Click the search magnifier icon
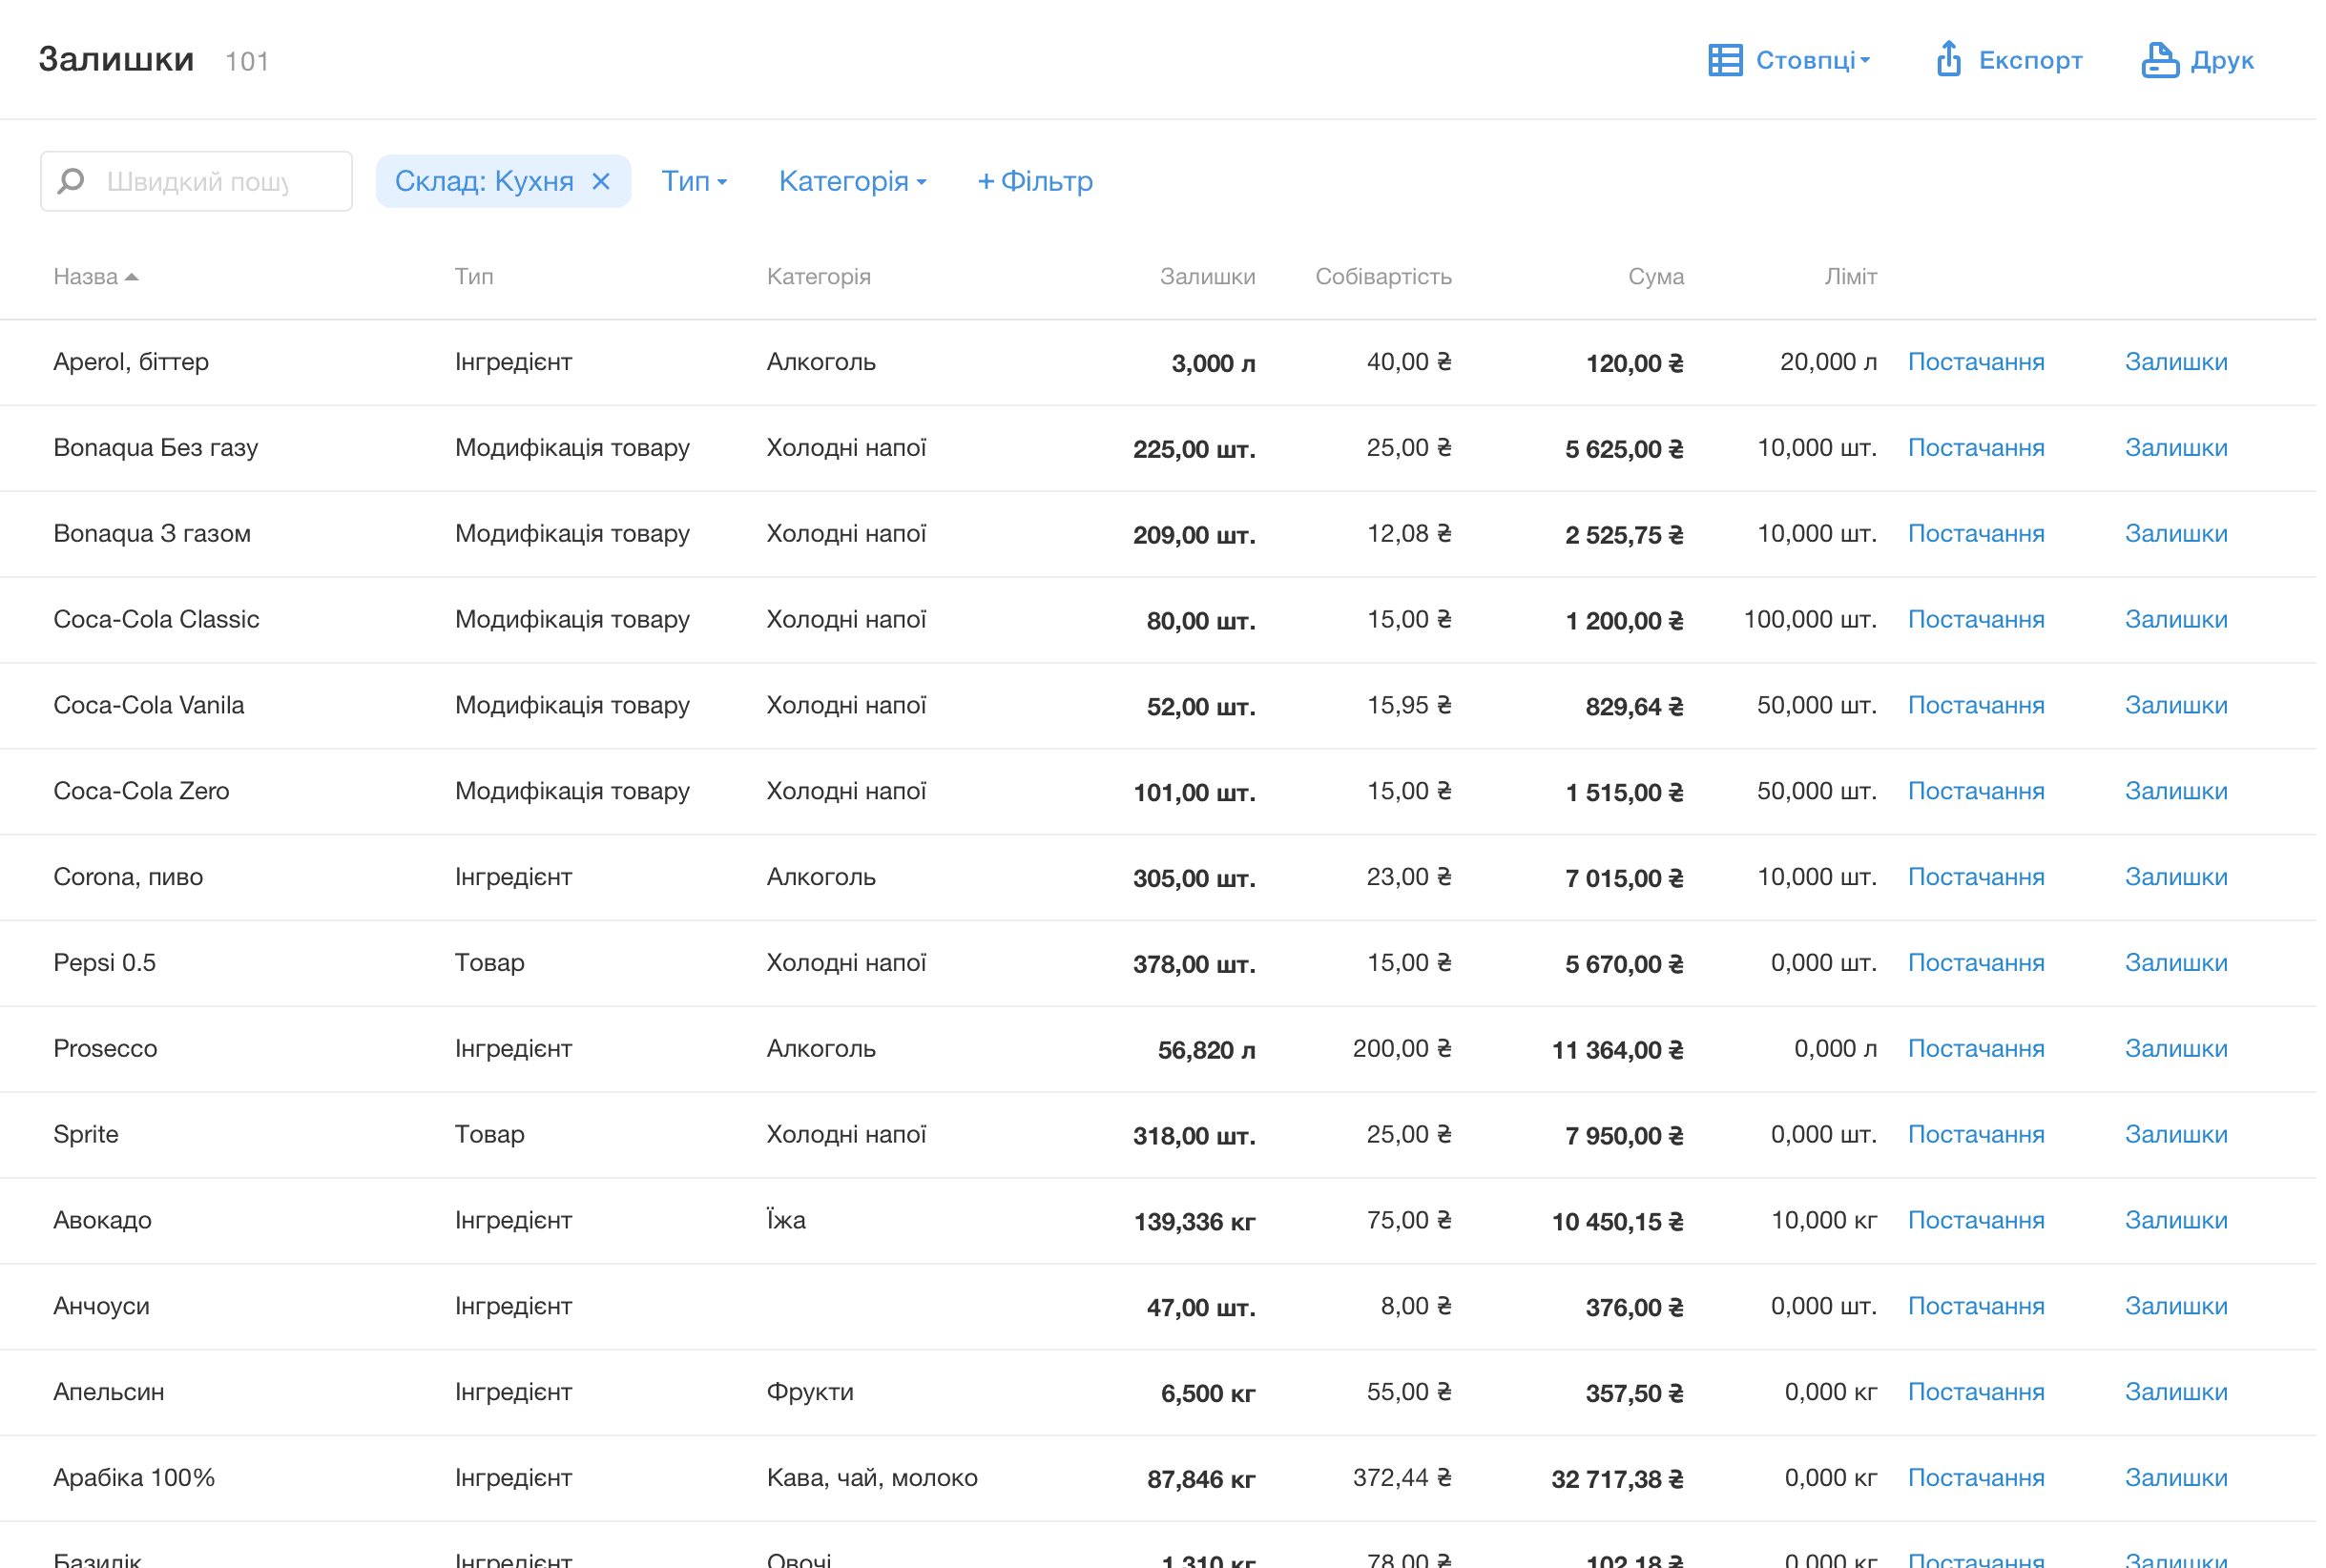2326x1568 pixels. tap(71, 181)
